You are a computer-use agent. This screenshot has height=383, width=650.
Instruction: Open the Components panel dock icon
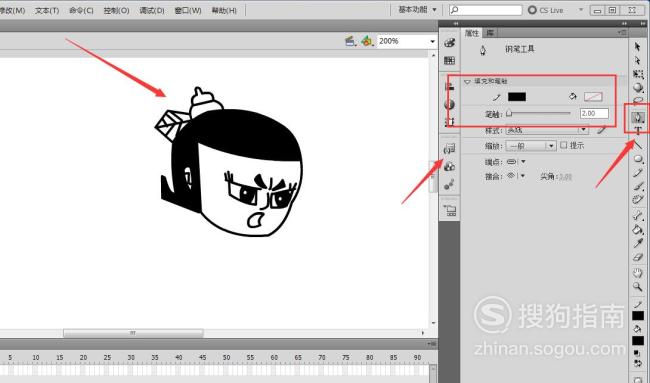click(x=449, y=167)
